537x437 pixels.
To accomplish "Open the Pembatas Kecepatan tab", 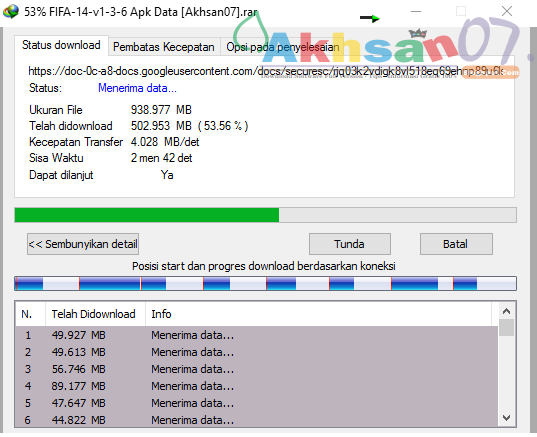I will (x=164, y=47).
